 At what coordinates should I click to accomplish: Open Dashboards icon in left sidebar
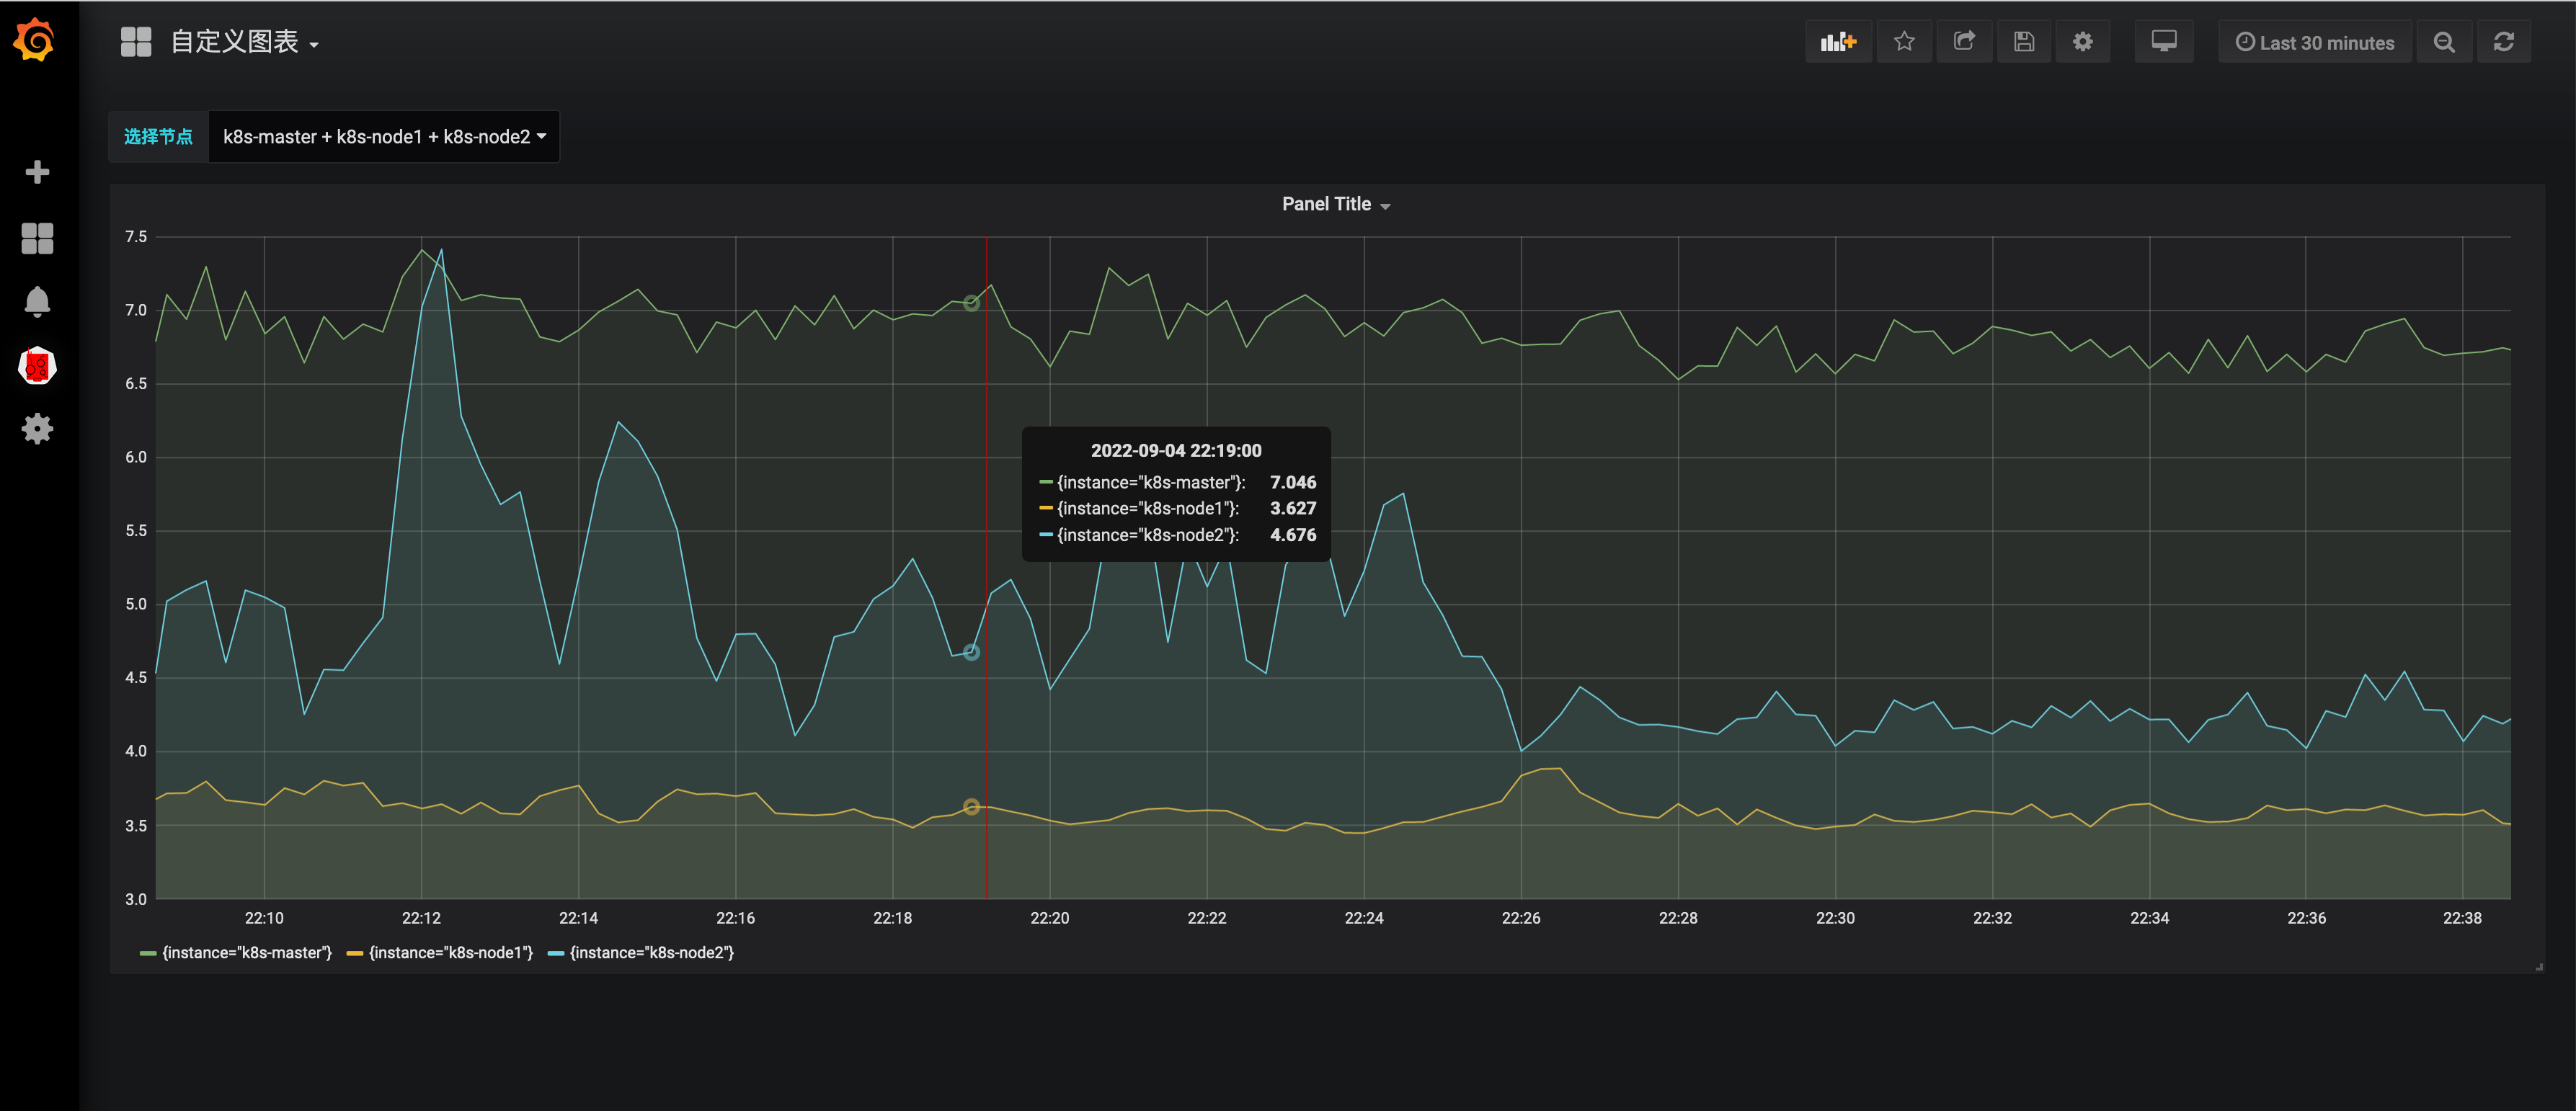[37, 238]
